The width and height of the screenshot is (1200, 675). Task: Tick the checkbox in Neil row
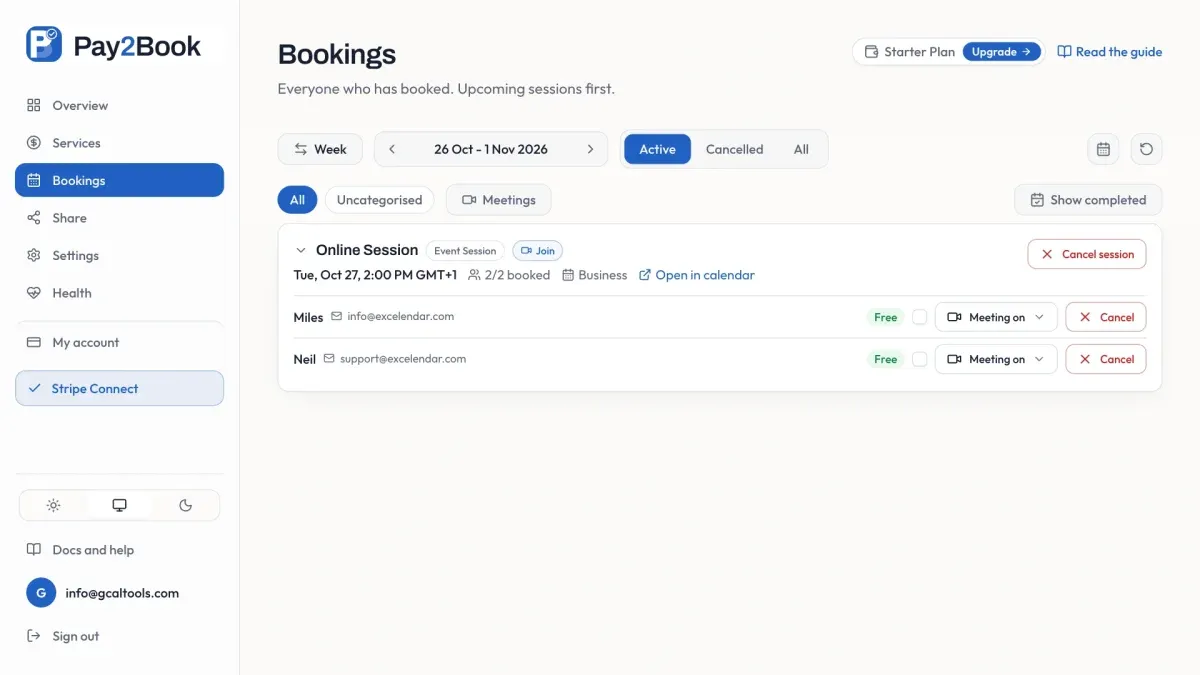pos(919,359)
